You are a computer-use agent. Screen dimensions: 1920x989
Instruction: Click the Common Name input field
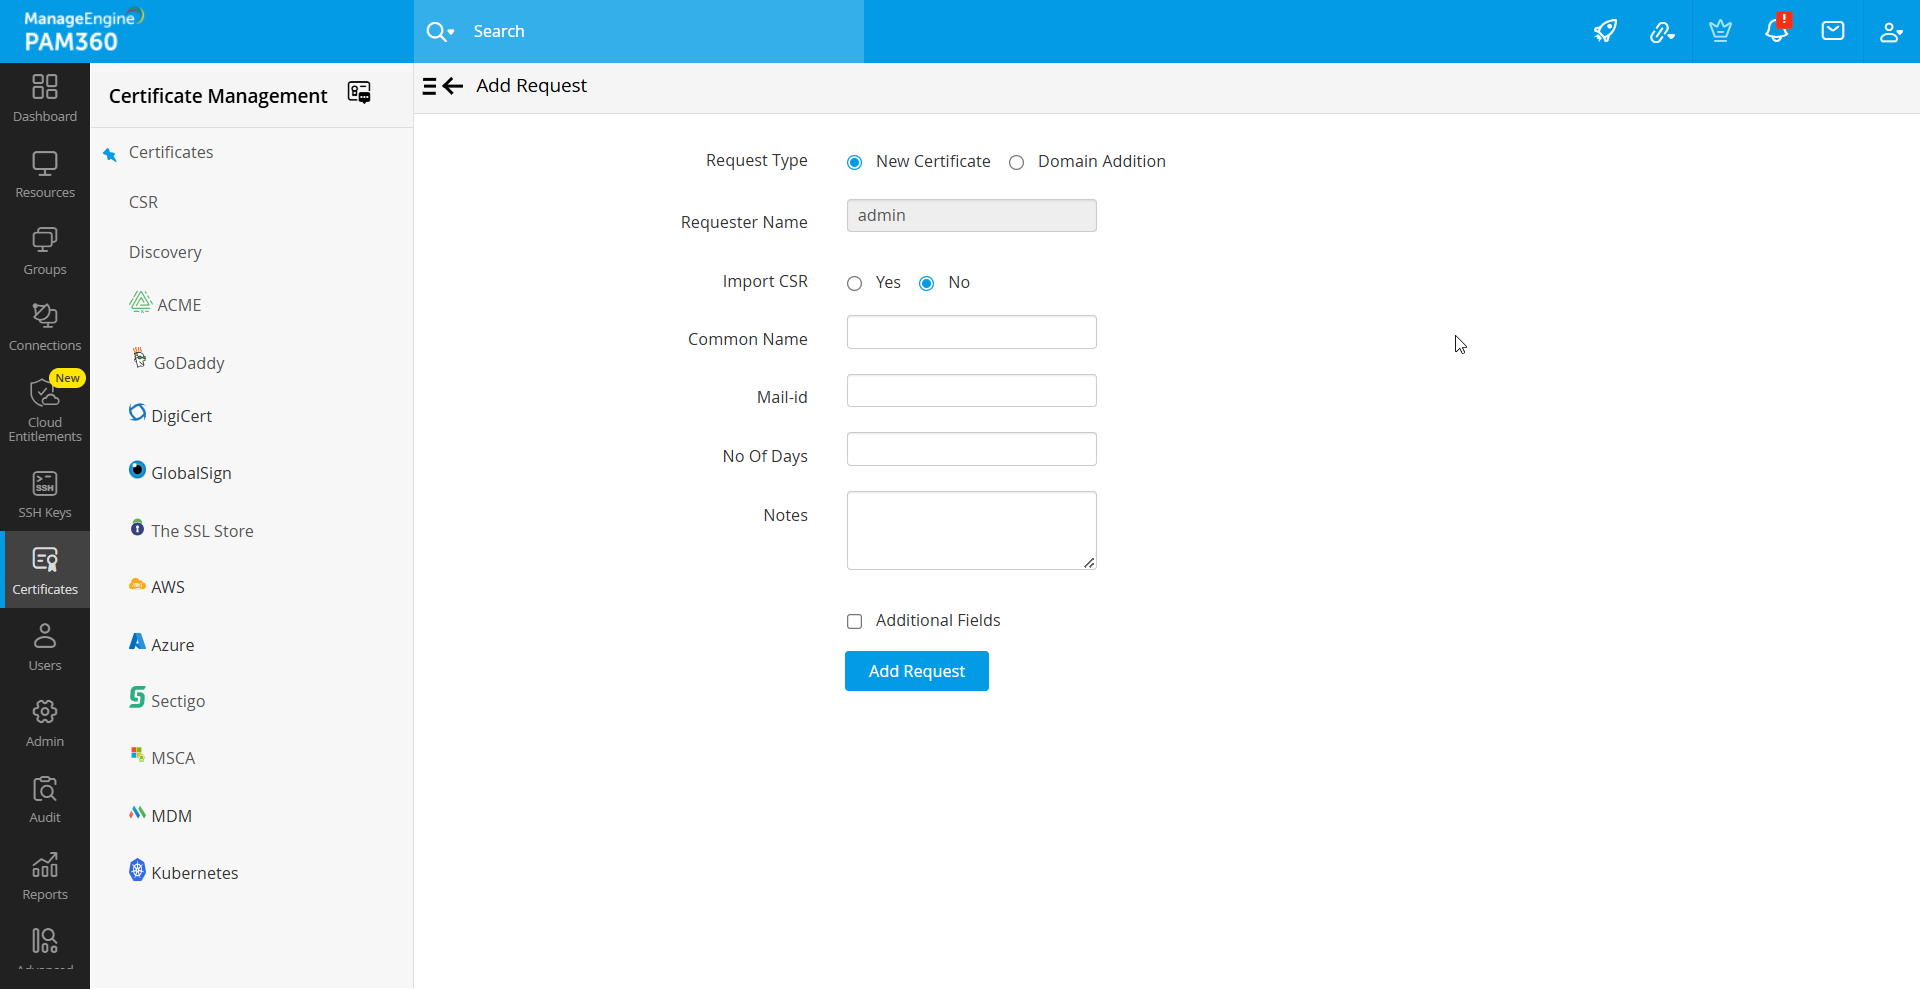[971, 333]
